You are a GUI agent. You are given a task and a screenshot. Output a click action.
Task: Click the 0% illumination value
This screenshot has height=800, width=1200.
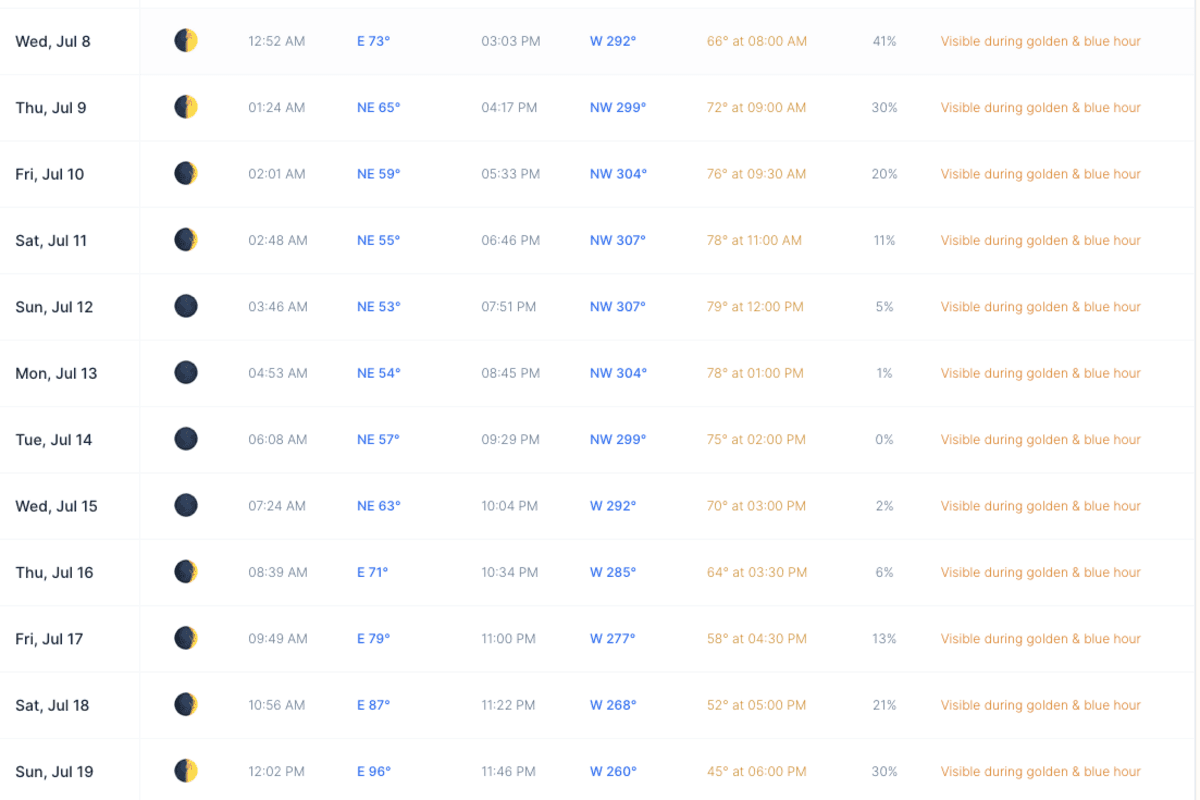884,439
